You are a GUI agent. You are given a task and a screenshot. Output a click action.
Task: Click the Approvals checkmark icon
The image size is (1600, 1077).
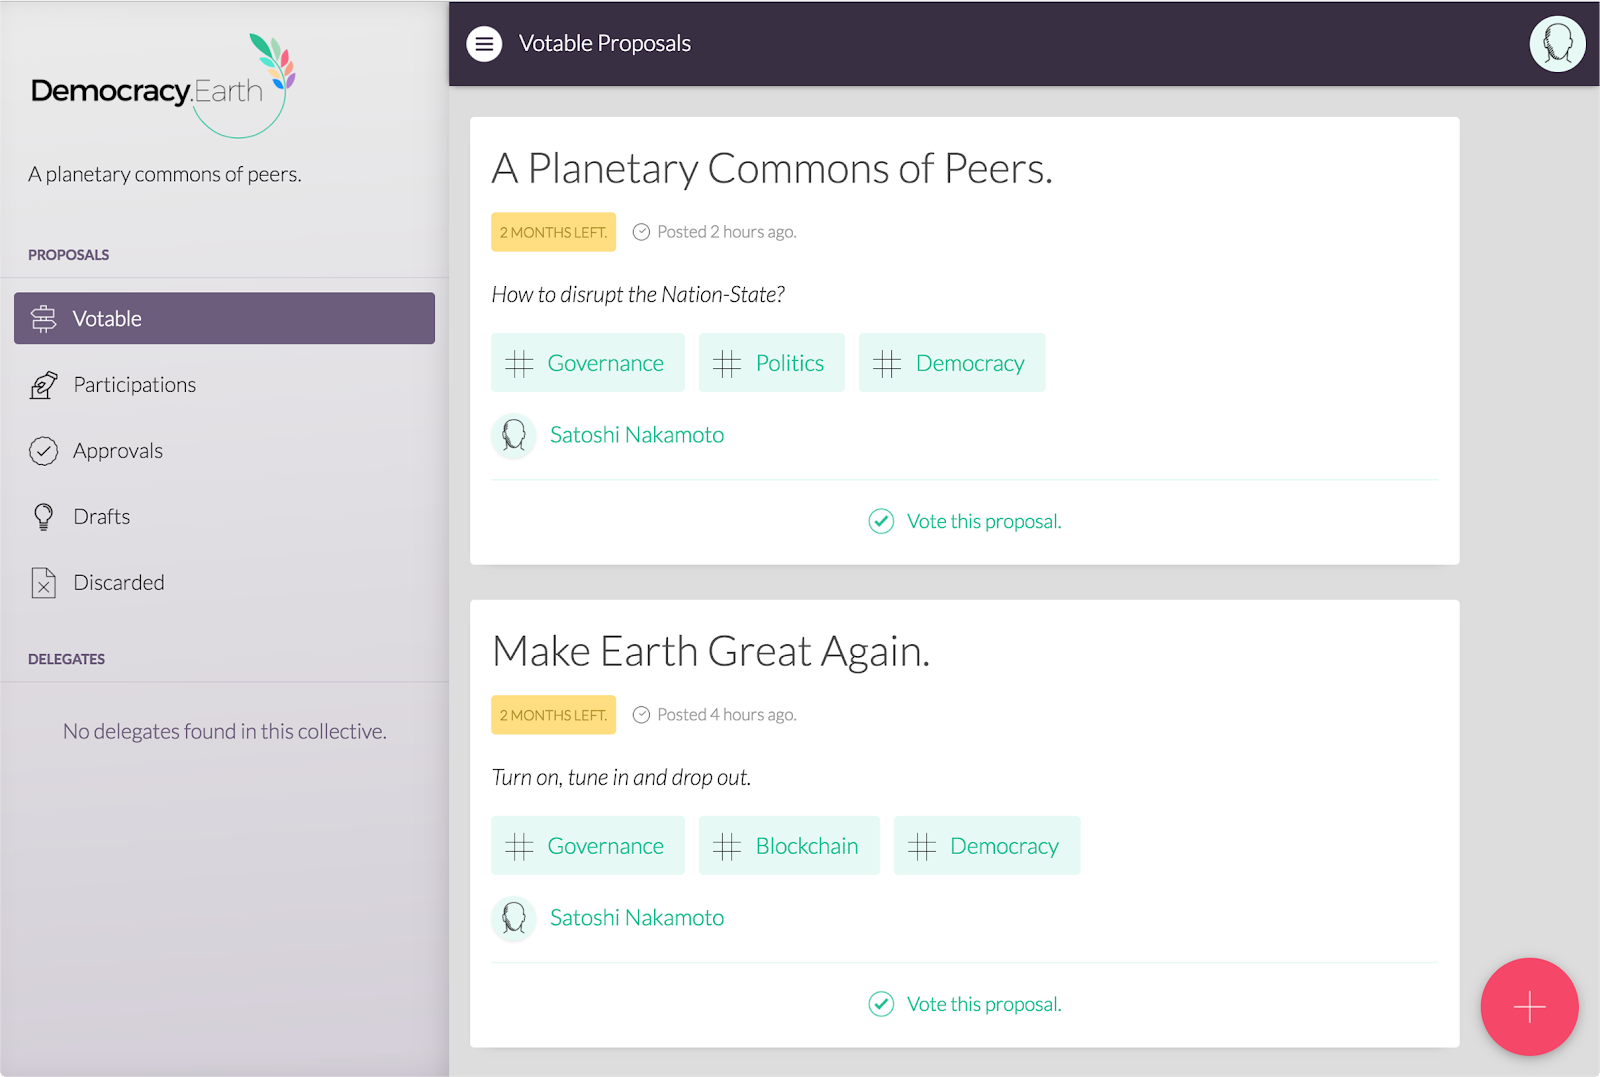point(44,451)
